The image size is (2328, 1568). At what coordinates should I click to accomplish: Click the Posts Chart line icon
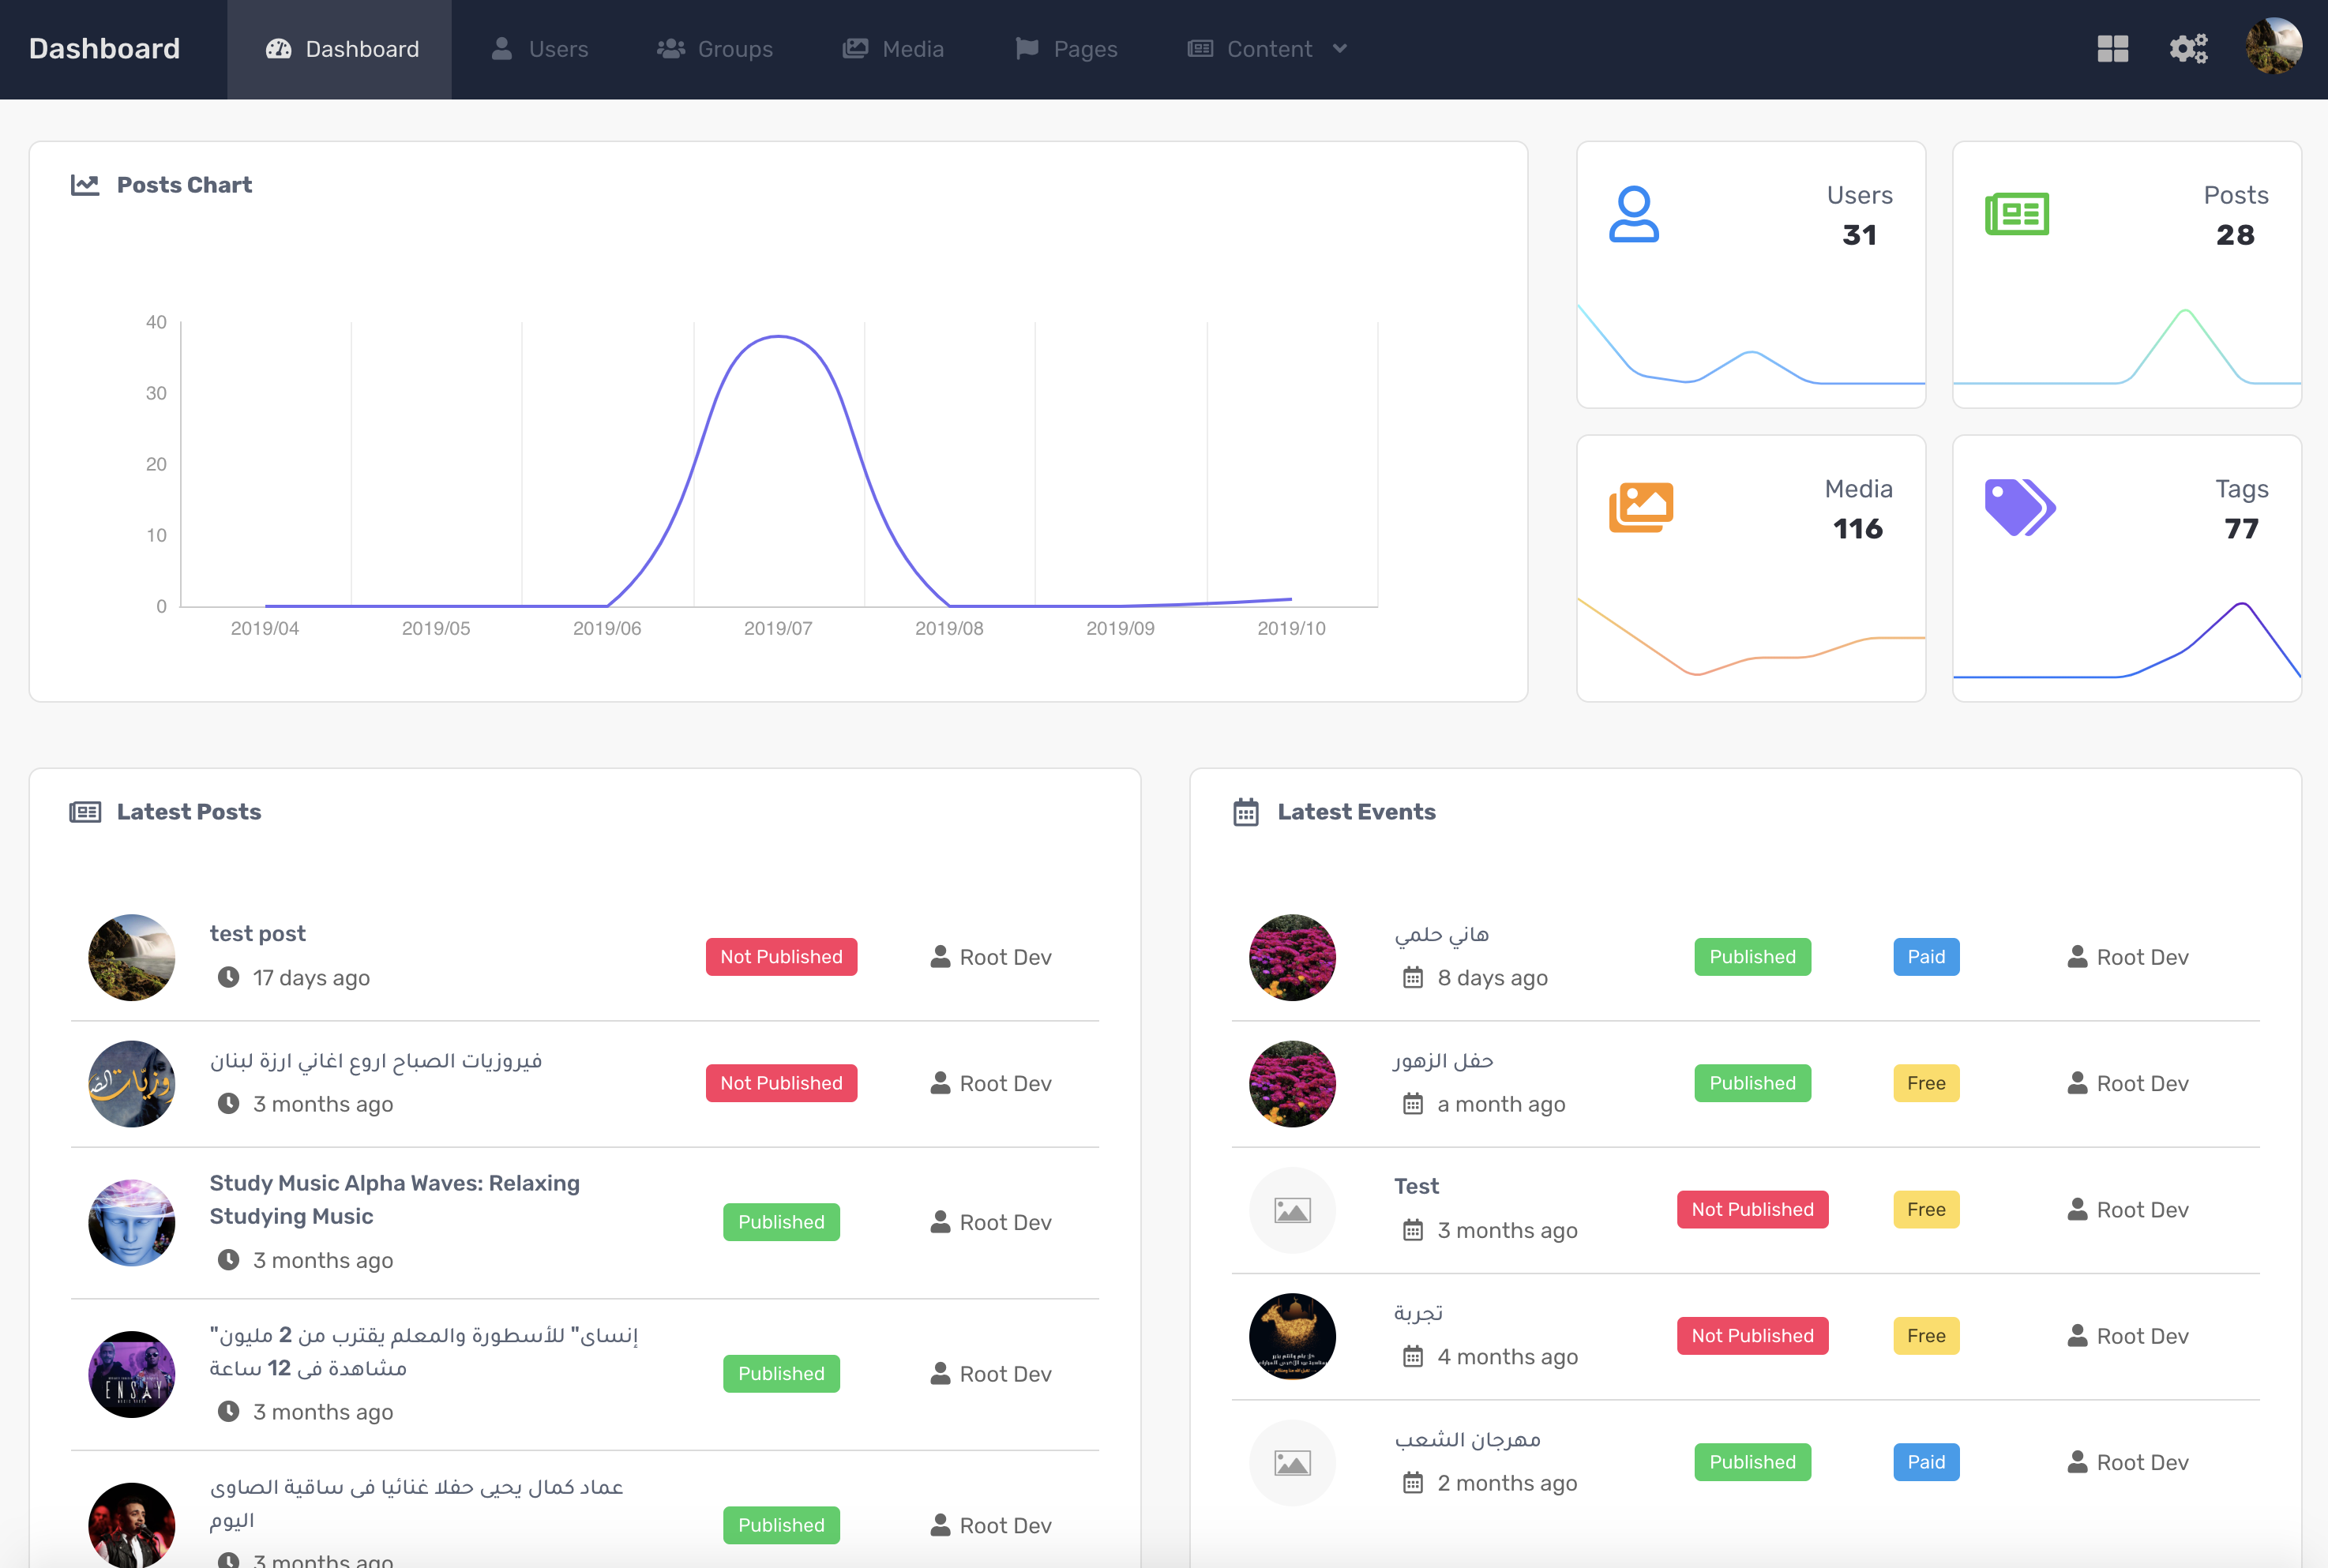tap(85, 185)
